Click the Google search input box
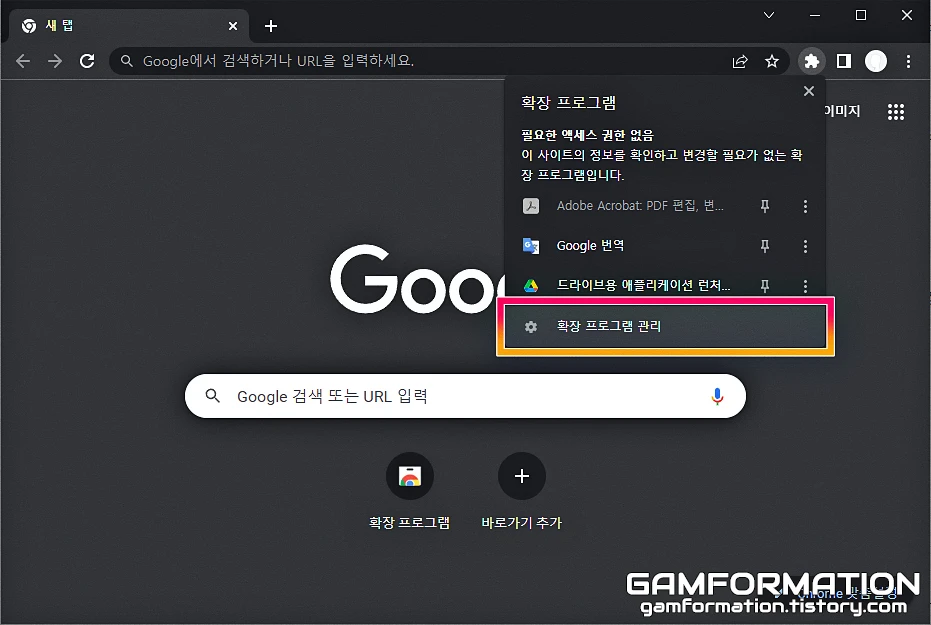Viewport: 931px width, 625px height. (x=465, y=396)
